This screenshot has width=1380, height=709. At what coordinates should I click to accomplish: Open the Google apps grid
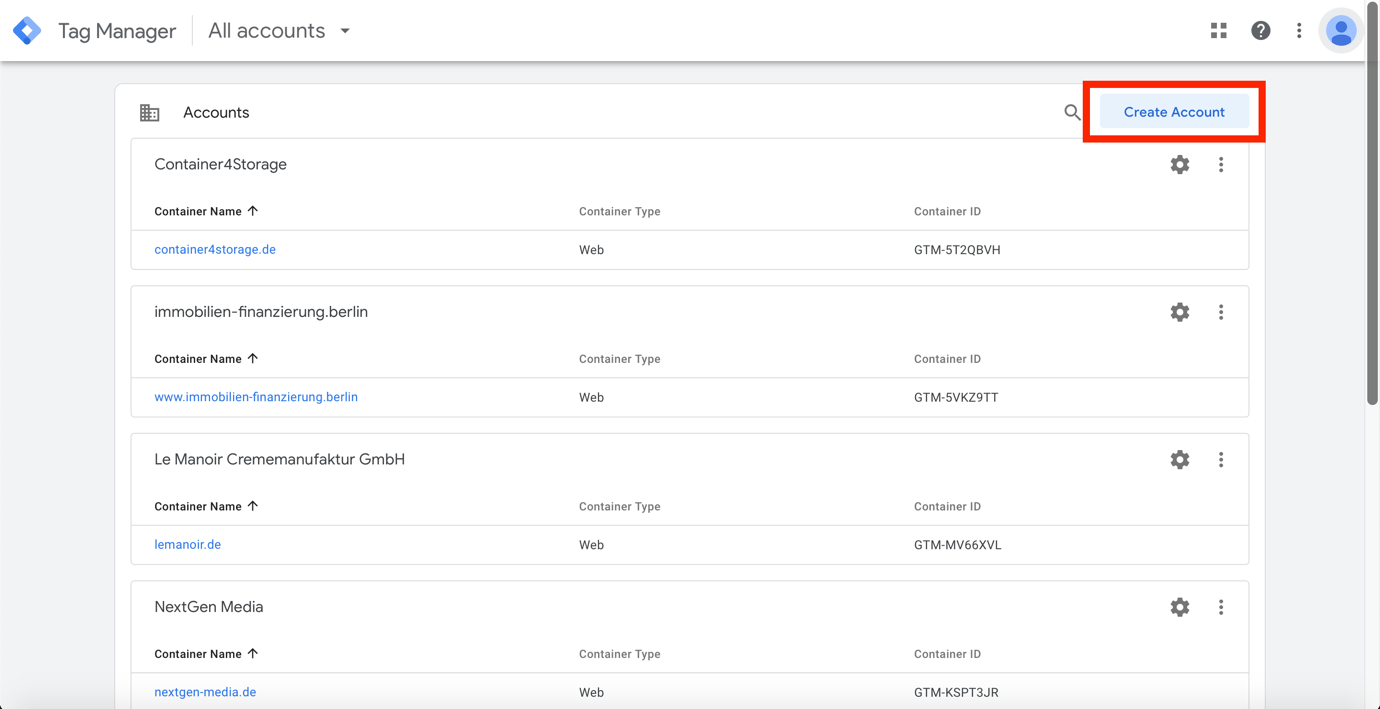(x=1218, y=31)
